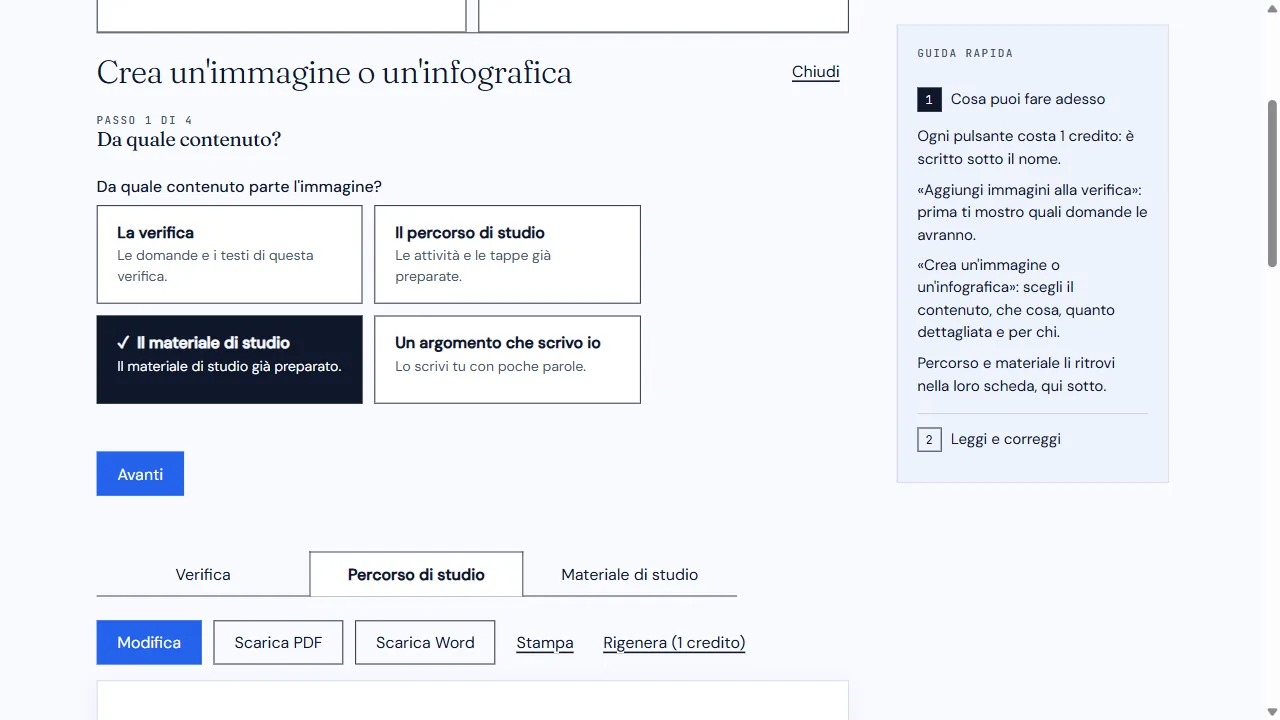This screenshot has height=720, width=1280.
Task: Regenerate with 'Rigenera (1 credito)' link
Action: (674, 643)
